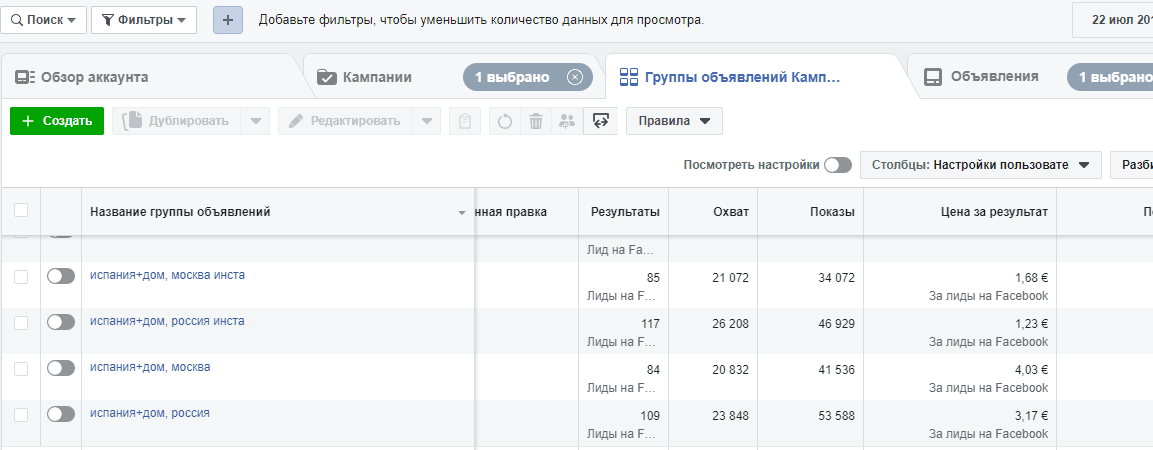Click the plus icon to add a filter
This screenshot has width=1153, height=450.
(x=228, y=20)
